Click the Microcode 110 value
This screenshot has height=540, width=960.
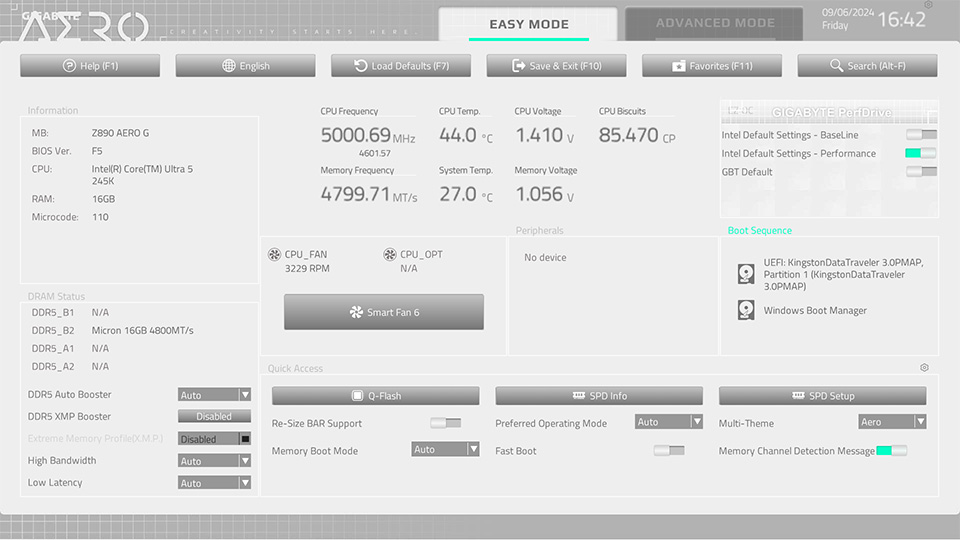click(x=100, y=217)
